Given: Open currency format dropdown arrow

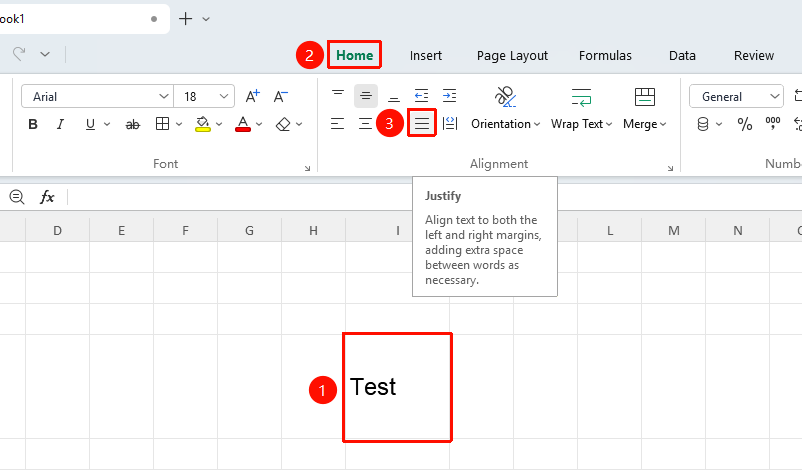Looking at the screenshot, I should [719, 124].
